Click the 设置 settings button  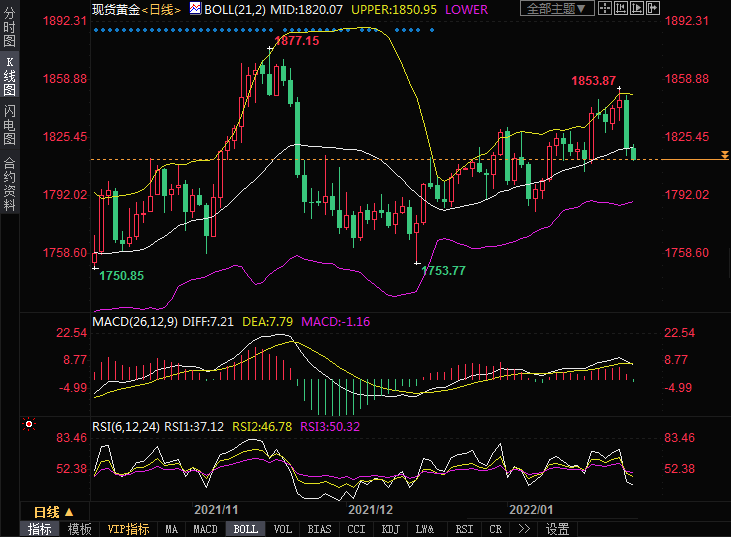coord(558,529)
